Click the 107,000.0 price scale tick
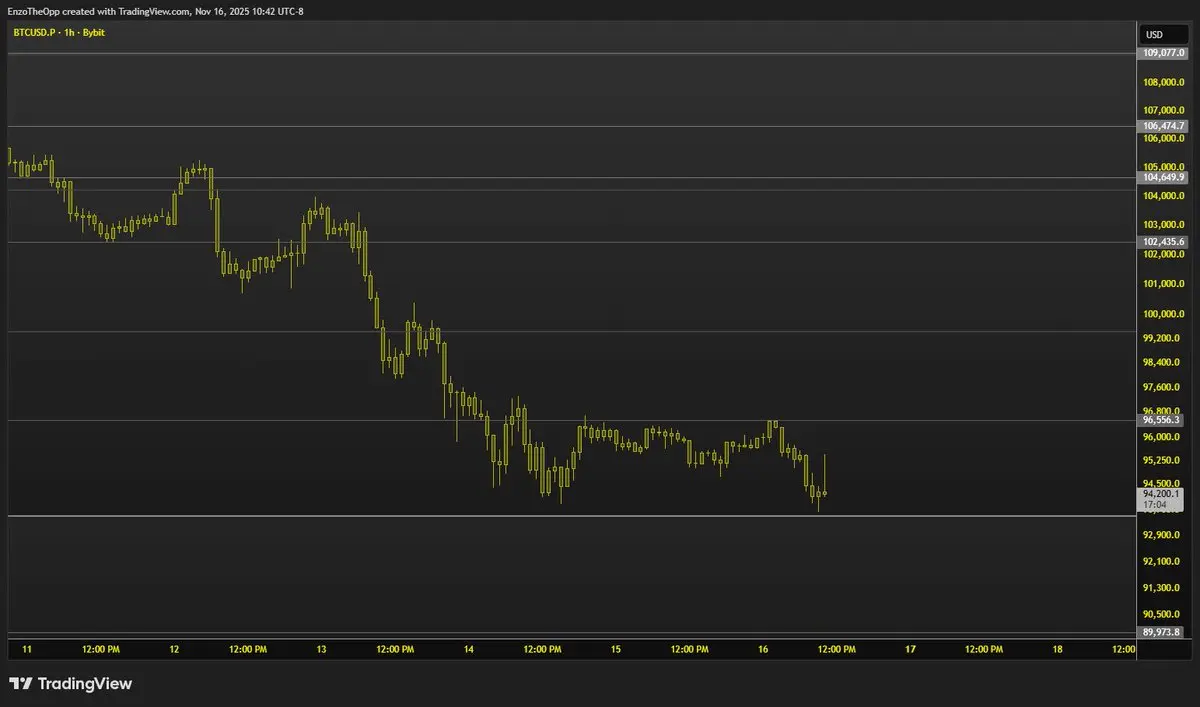This screenshot has height=707, width=1200. pyautogui.click(x=1164, y=110)
